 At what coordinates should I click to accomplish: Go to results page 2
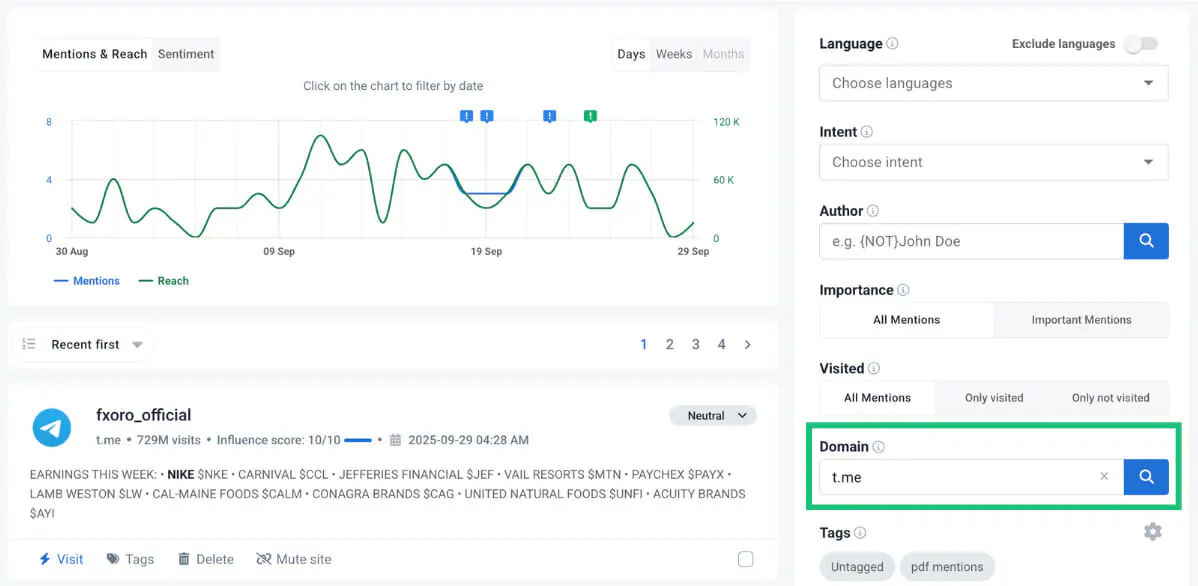670,344
